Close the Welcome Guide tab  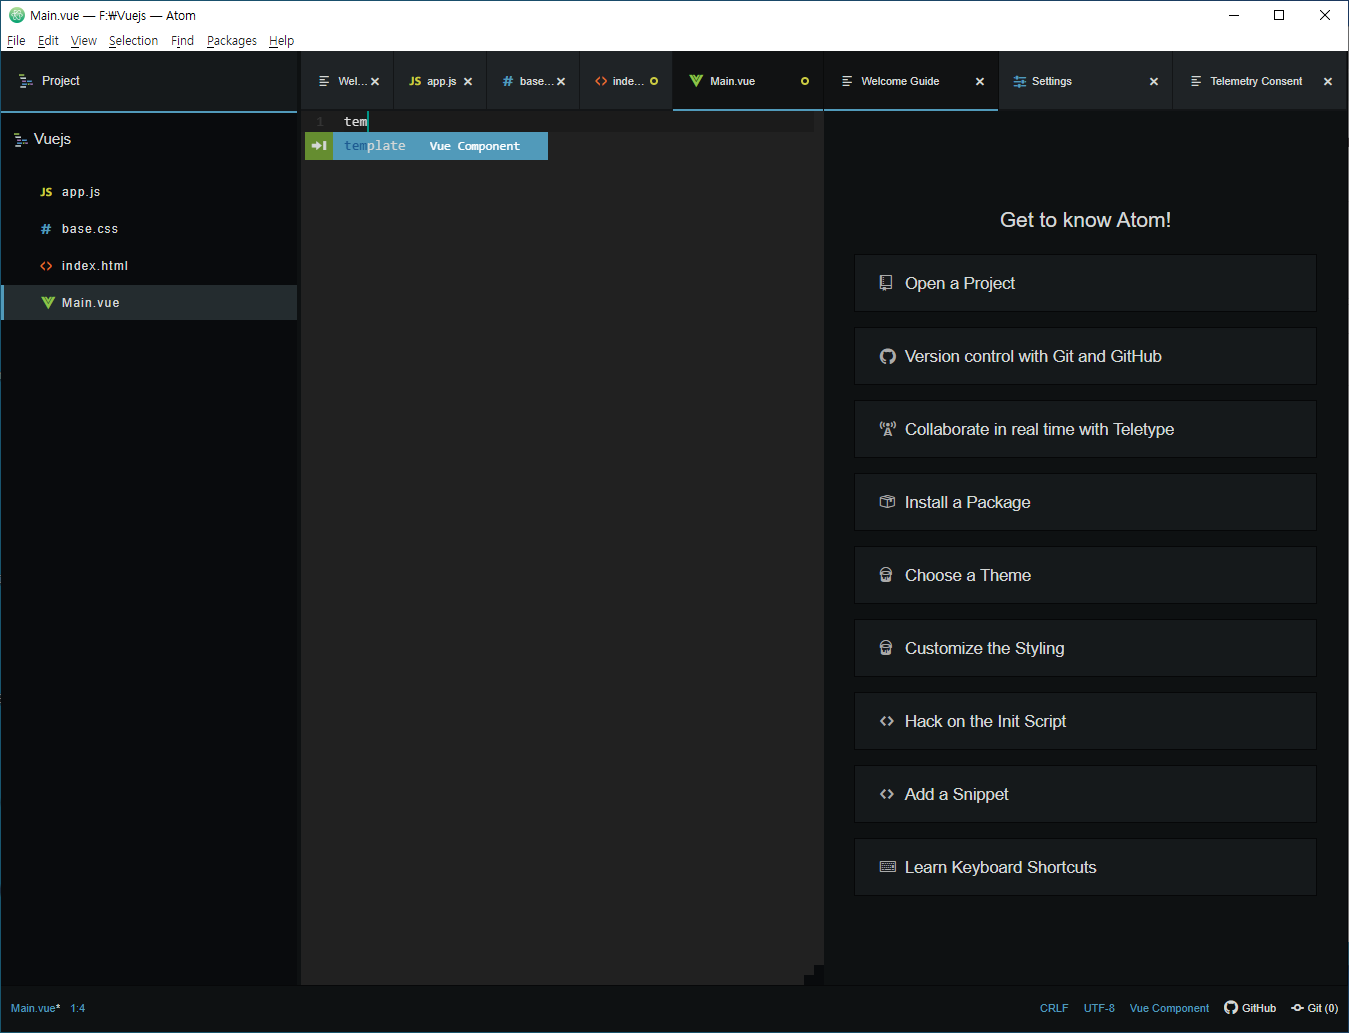point(980,82)
